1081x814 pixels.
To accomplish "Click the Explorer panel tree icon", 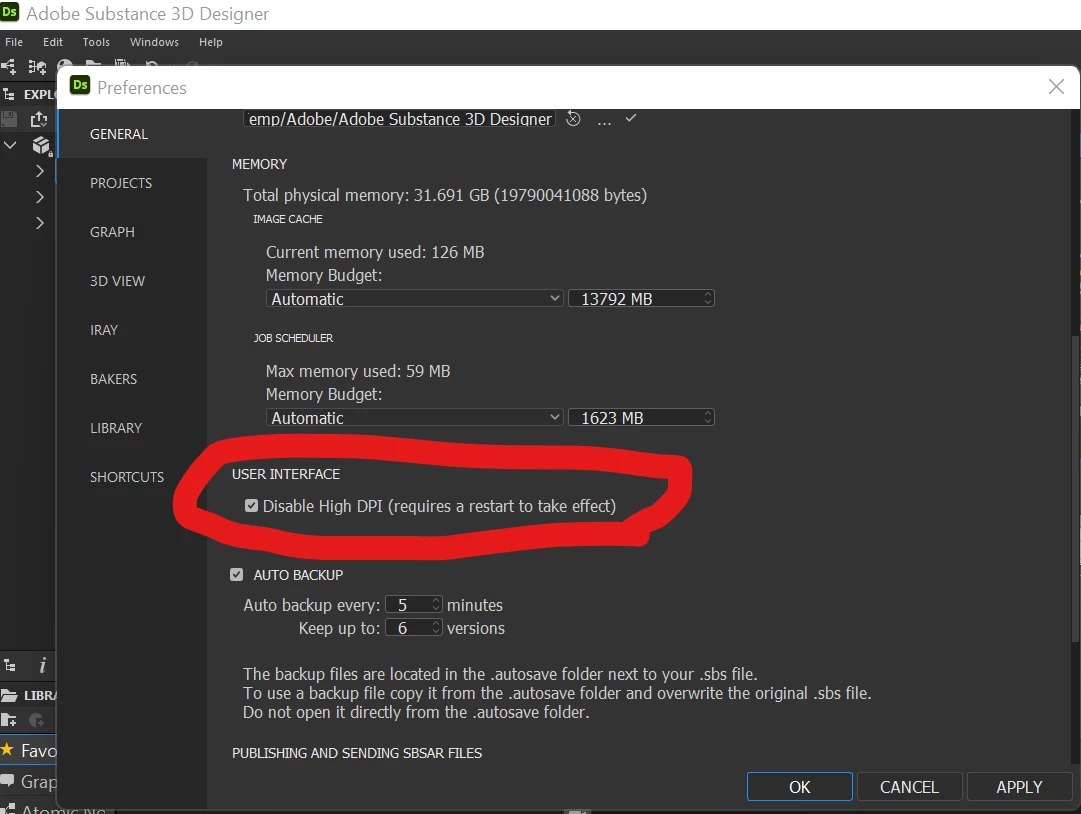I will click(x=9, y=94).
